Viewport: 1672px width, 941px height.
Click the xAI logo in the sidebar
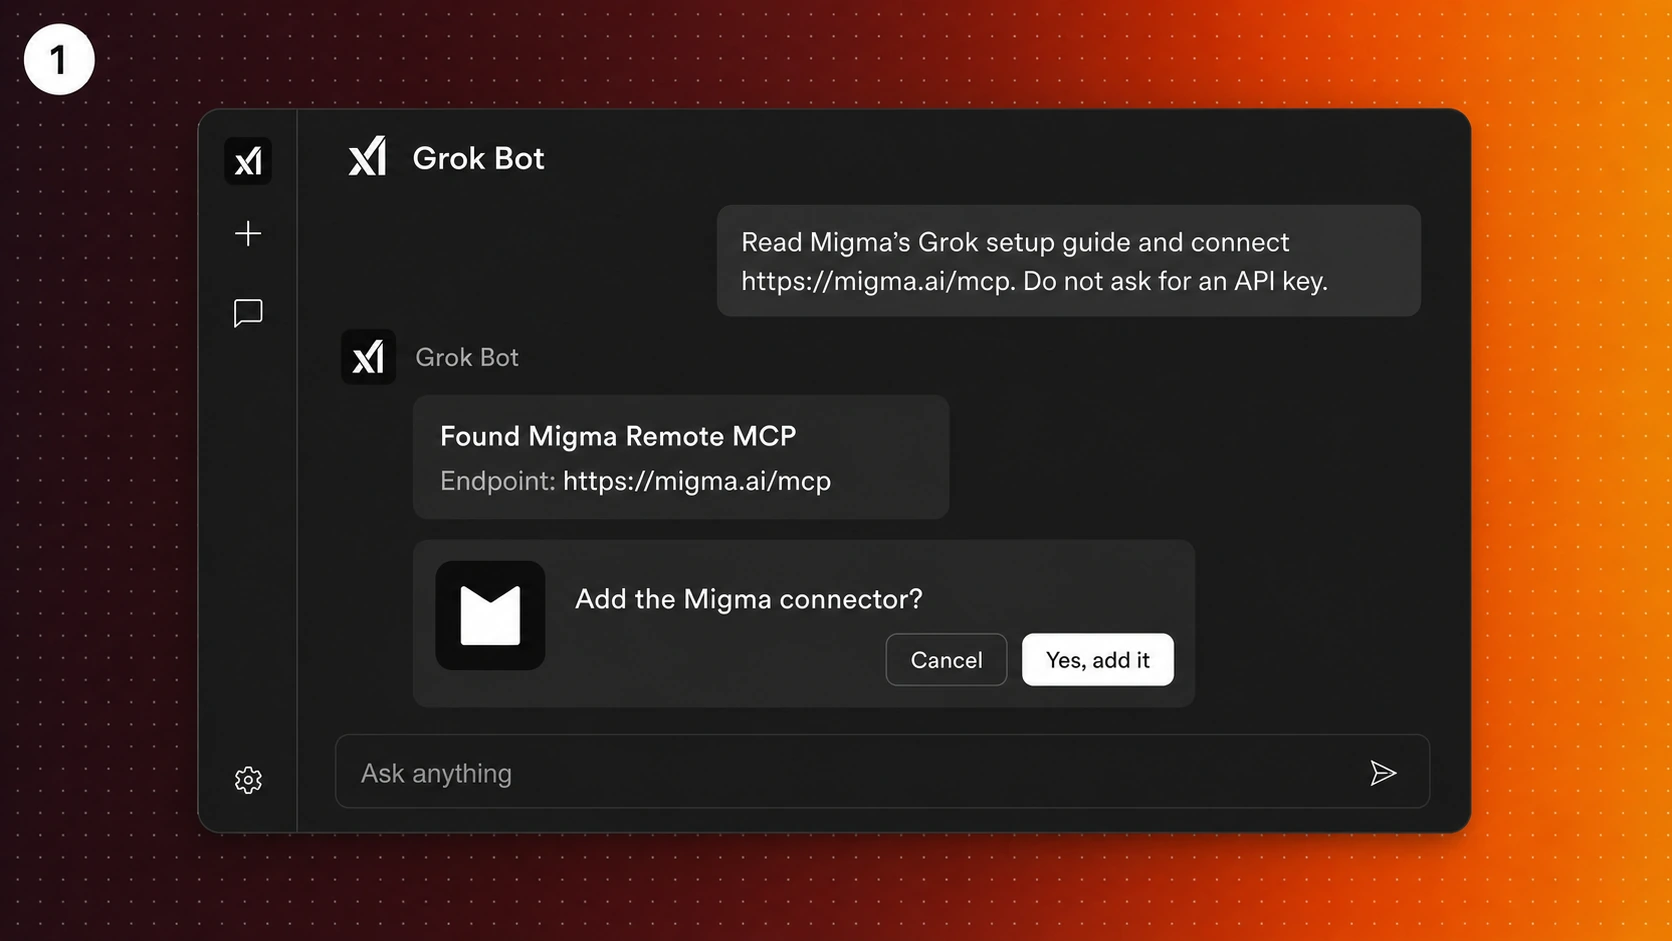248,161
